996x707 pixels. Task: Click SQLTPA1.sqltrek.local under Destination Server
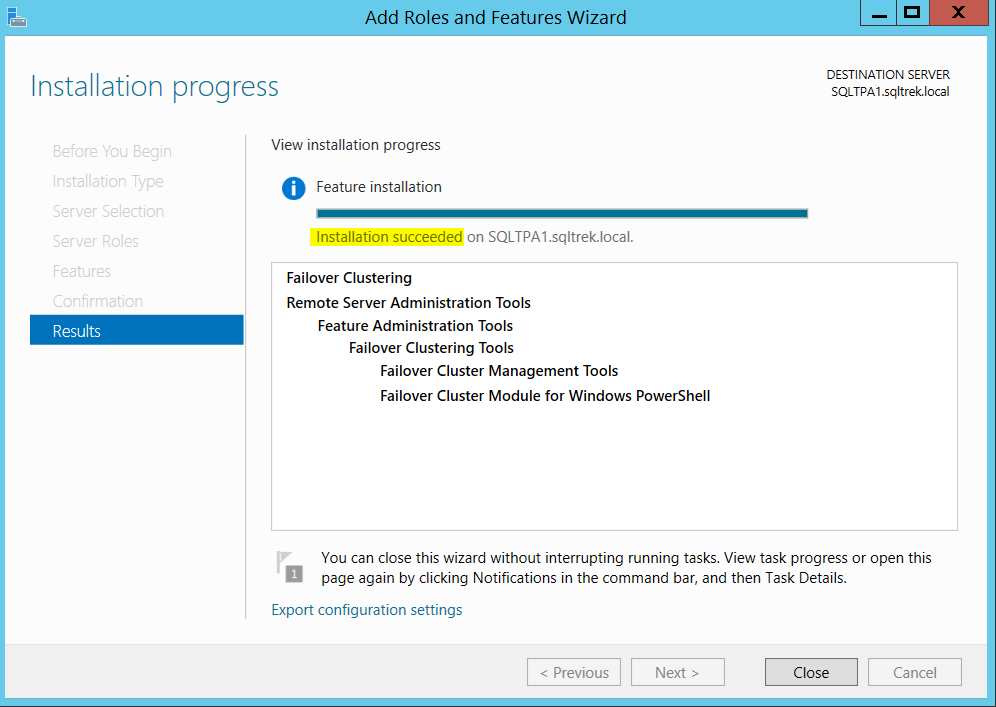pos(890,91)
